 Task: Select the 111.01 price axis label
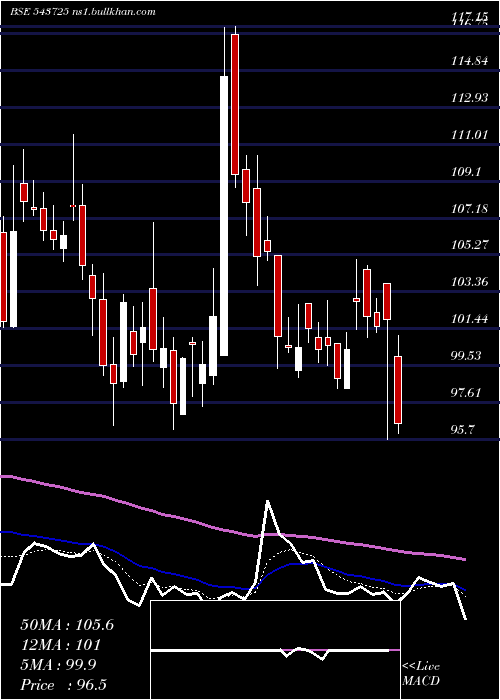[x=469, y=135]
